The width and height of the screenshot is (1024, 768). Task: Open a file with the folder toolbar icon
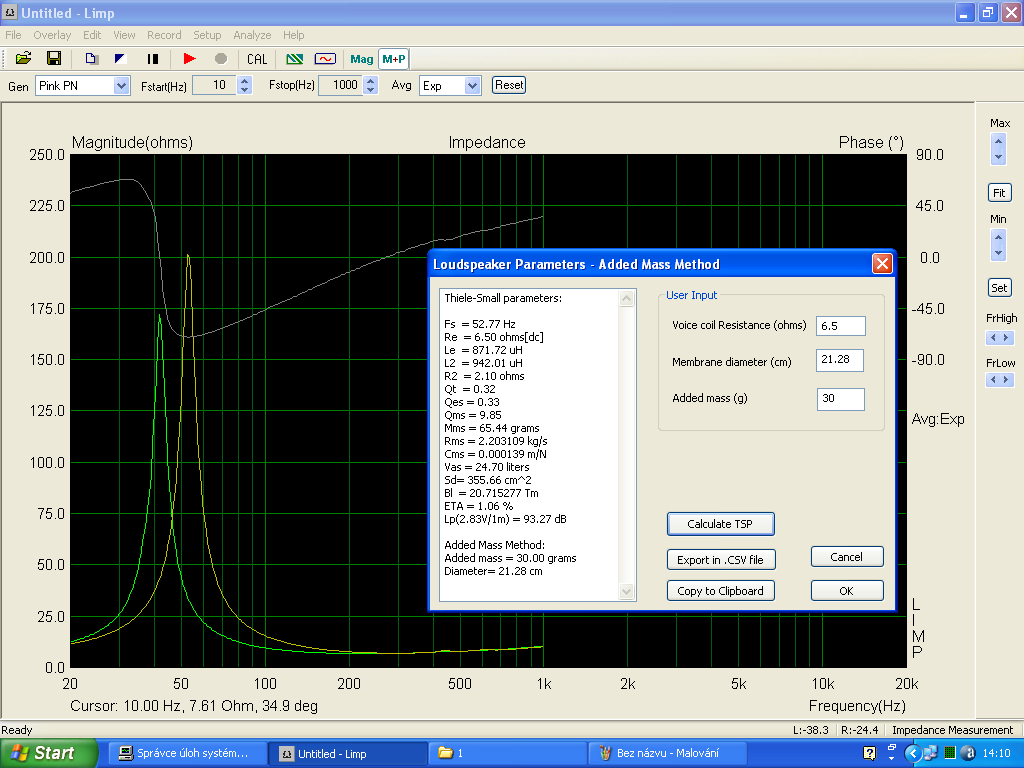tap(24, 59)
